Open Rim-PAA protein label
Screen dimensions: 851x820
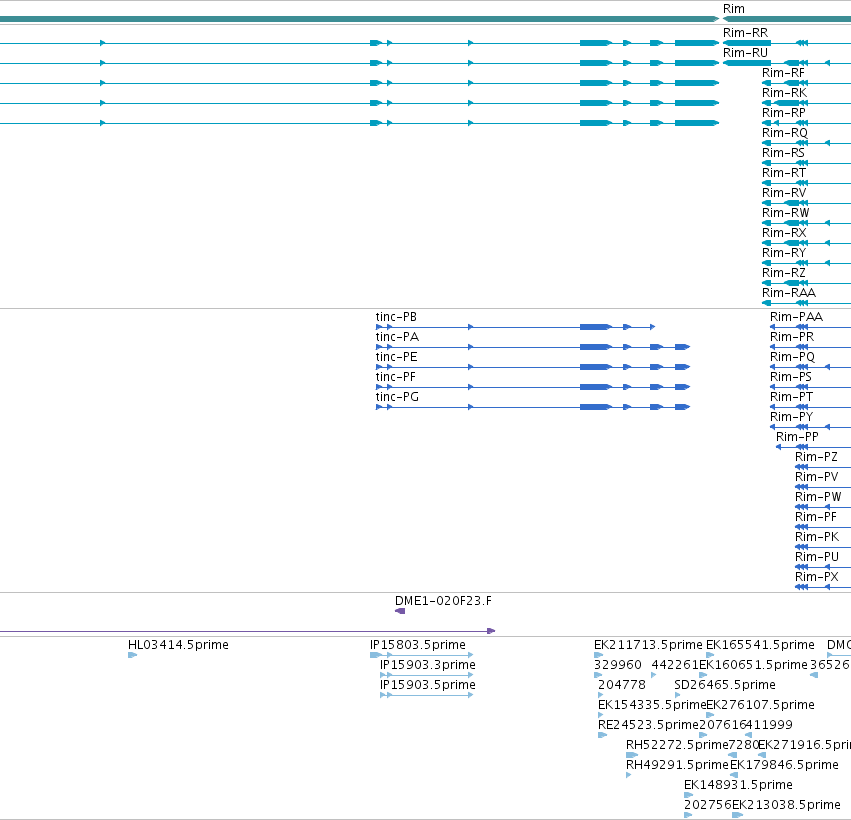796,317
